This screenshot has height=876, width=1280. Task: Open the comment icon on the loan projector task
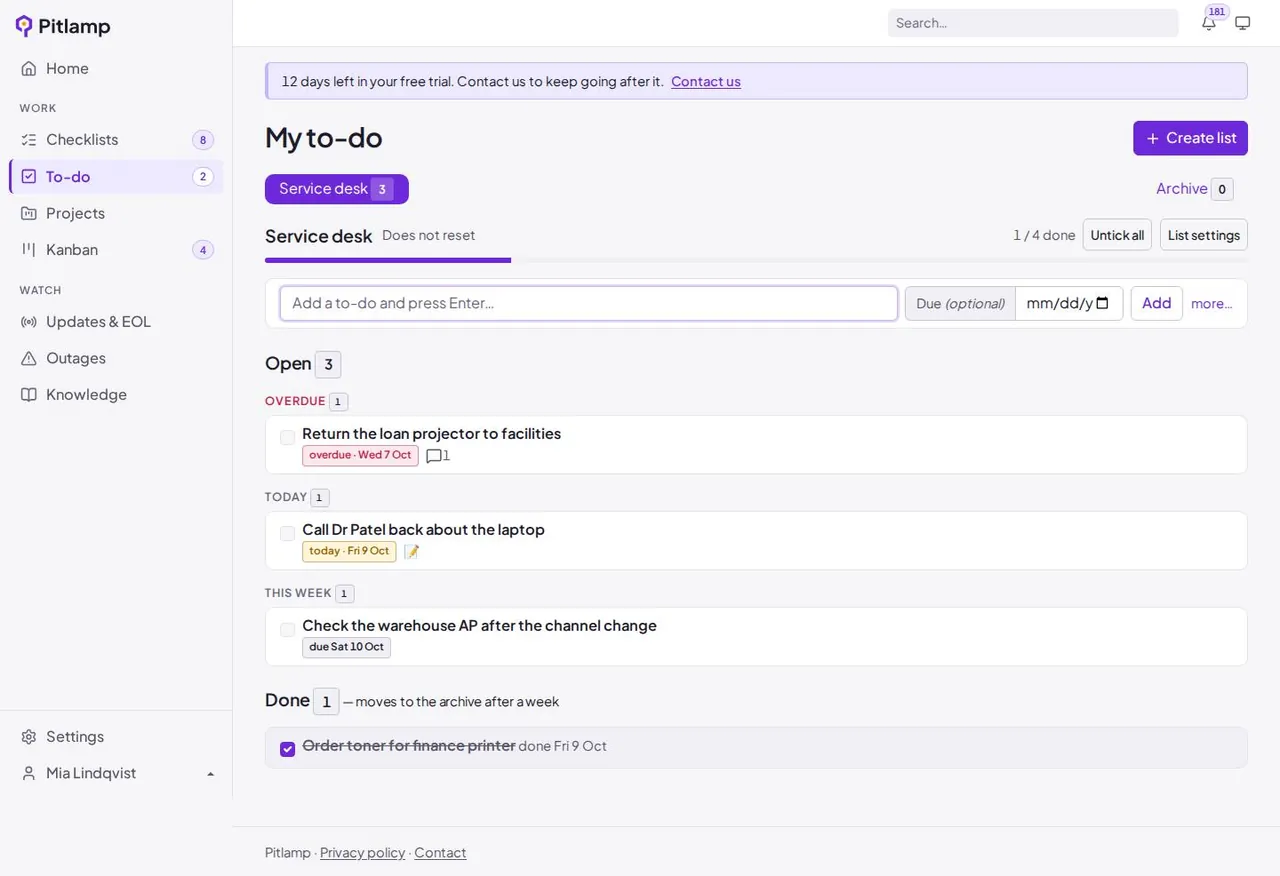click(x=434, y=456)
